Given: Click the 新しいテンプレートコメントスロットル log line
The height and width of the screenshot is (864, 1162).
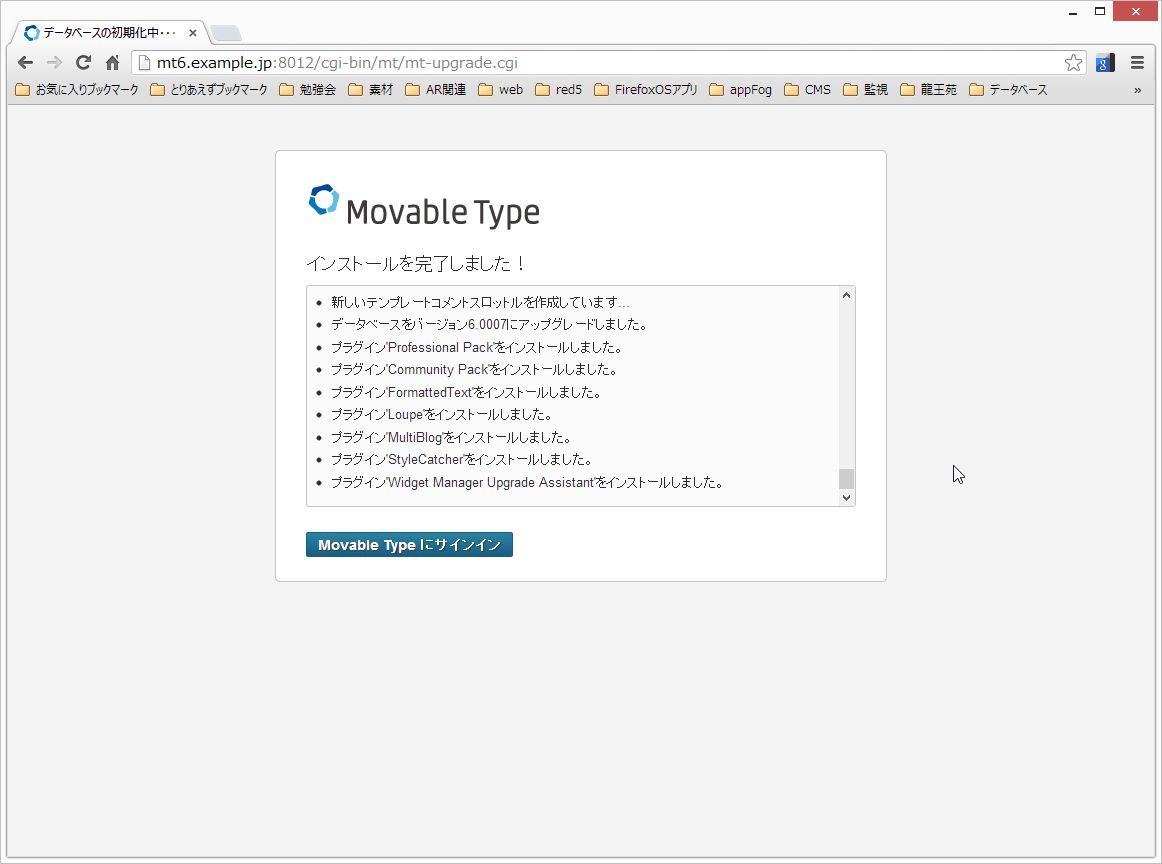Looking at the screenshot, I should coord(480,302).
